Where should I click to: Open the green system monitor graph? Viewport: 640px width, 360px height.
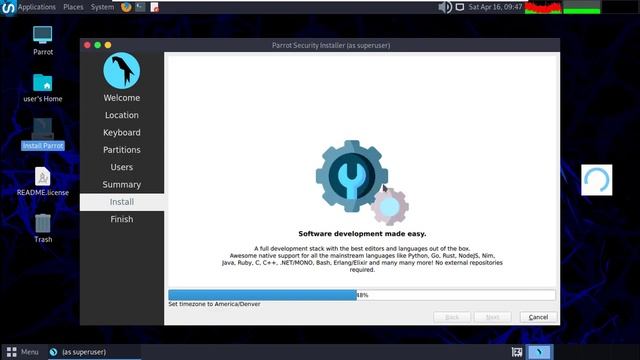[582, 7]
